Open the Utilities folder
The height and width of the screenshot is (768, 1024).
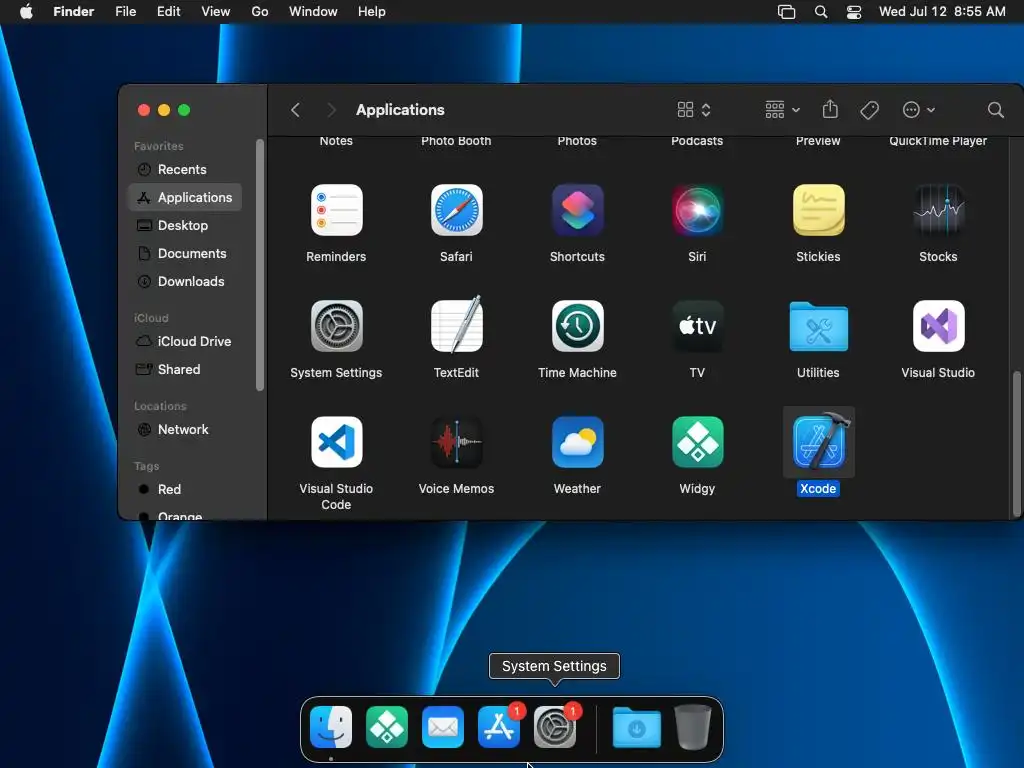click(x=818, y=327)
